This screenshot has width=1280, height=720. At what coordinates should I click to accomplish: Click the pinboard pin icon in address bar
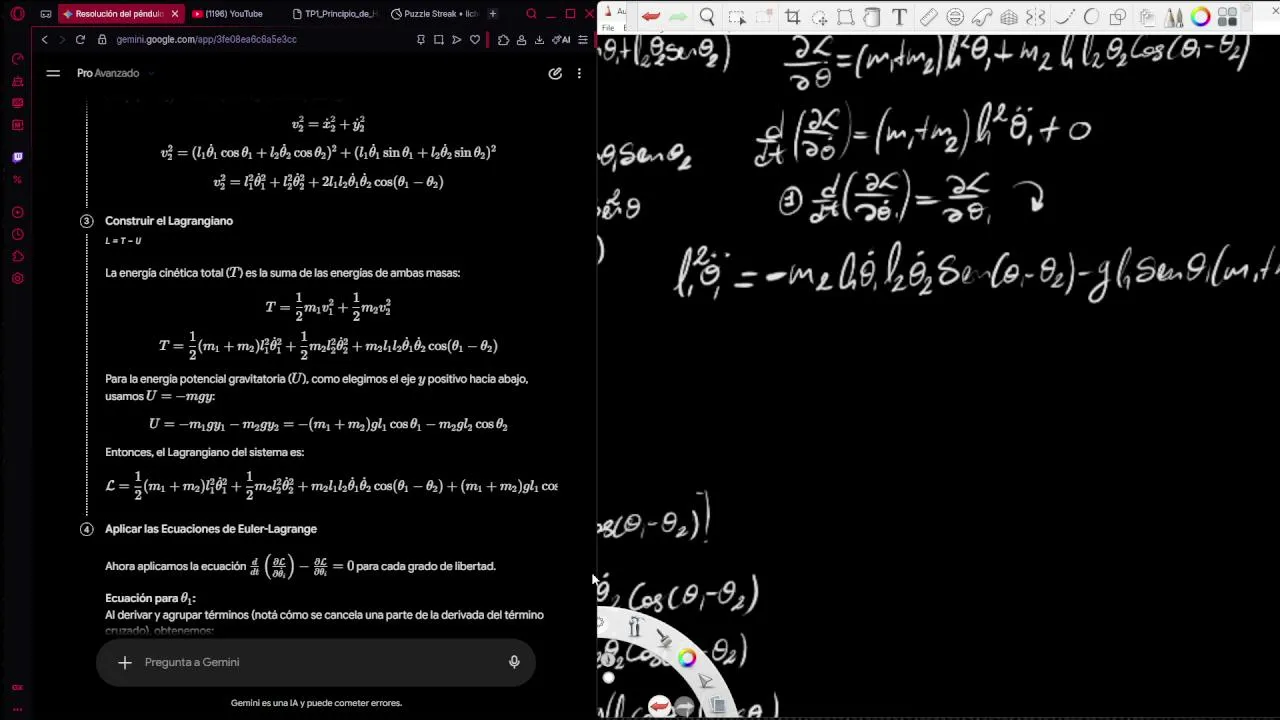pos(421,39)
